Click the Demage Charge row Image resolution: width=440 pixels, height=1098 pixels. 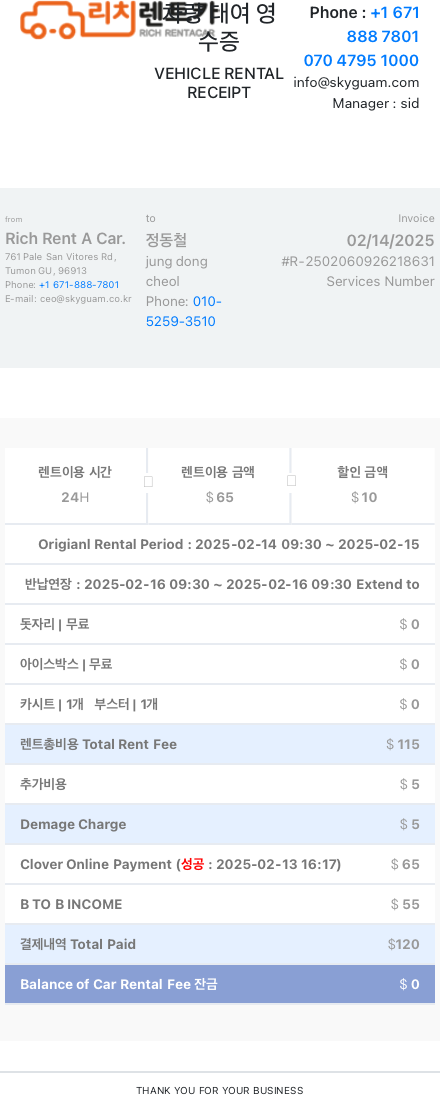click(220, 824)
